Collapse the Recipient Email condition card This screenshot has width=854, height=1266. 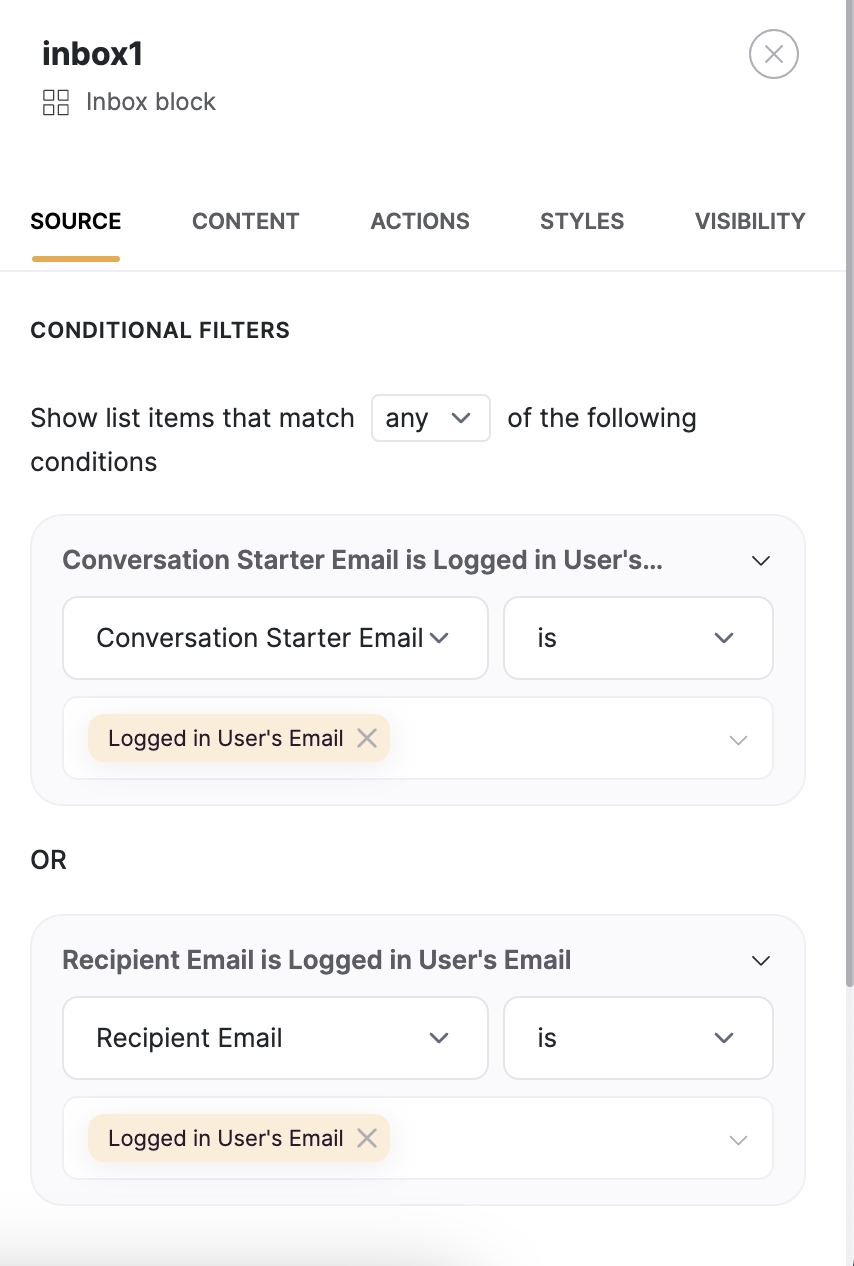tap(760, 960)
